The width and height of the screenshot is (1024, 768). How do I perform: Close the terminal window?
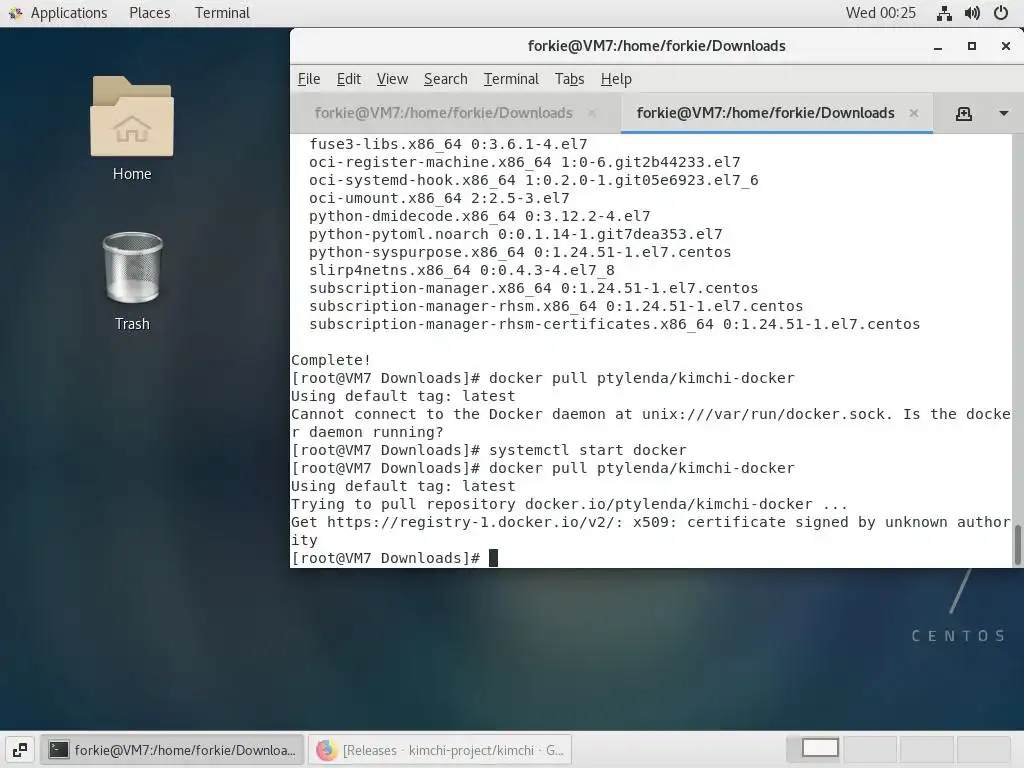[x=1006, y=46]
